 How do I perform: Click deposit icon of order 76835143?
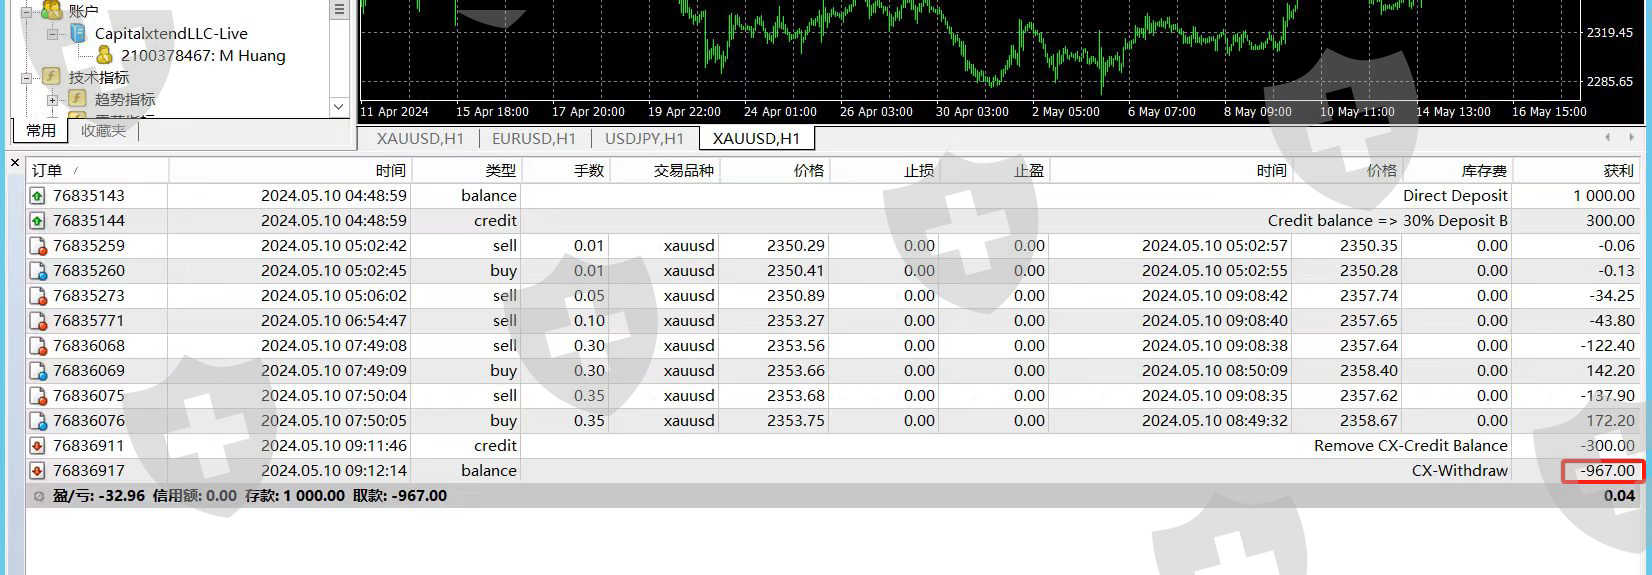[38, 196]
